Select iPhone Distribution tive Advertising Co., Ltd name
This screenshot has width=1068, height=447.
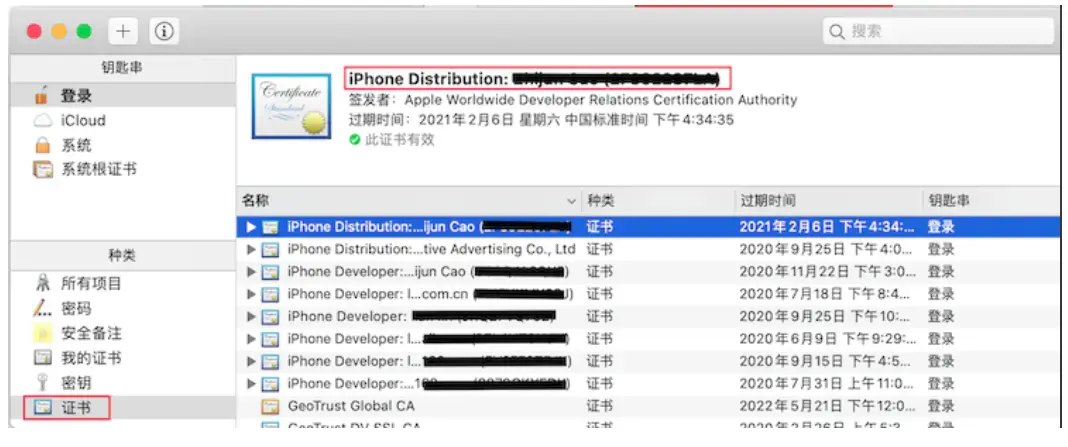tap(431, 249)
